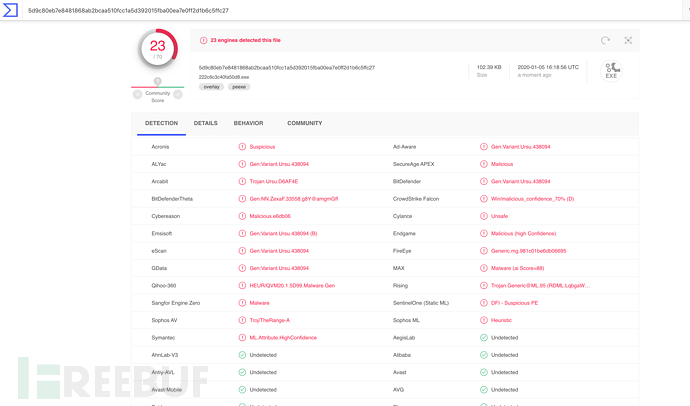
Task: Click the Endgame 'Malicious (high Confidence)' result
Action: (x=524, y=234)
